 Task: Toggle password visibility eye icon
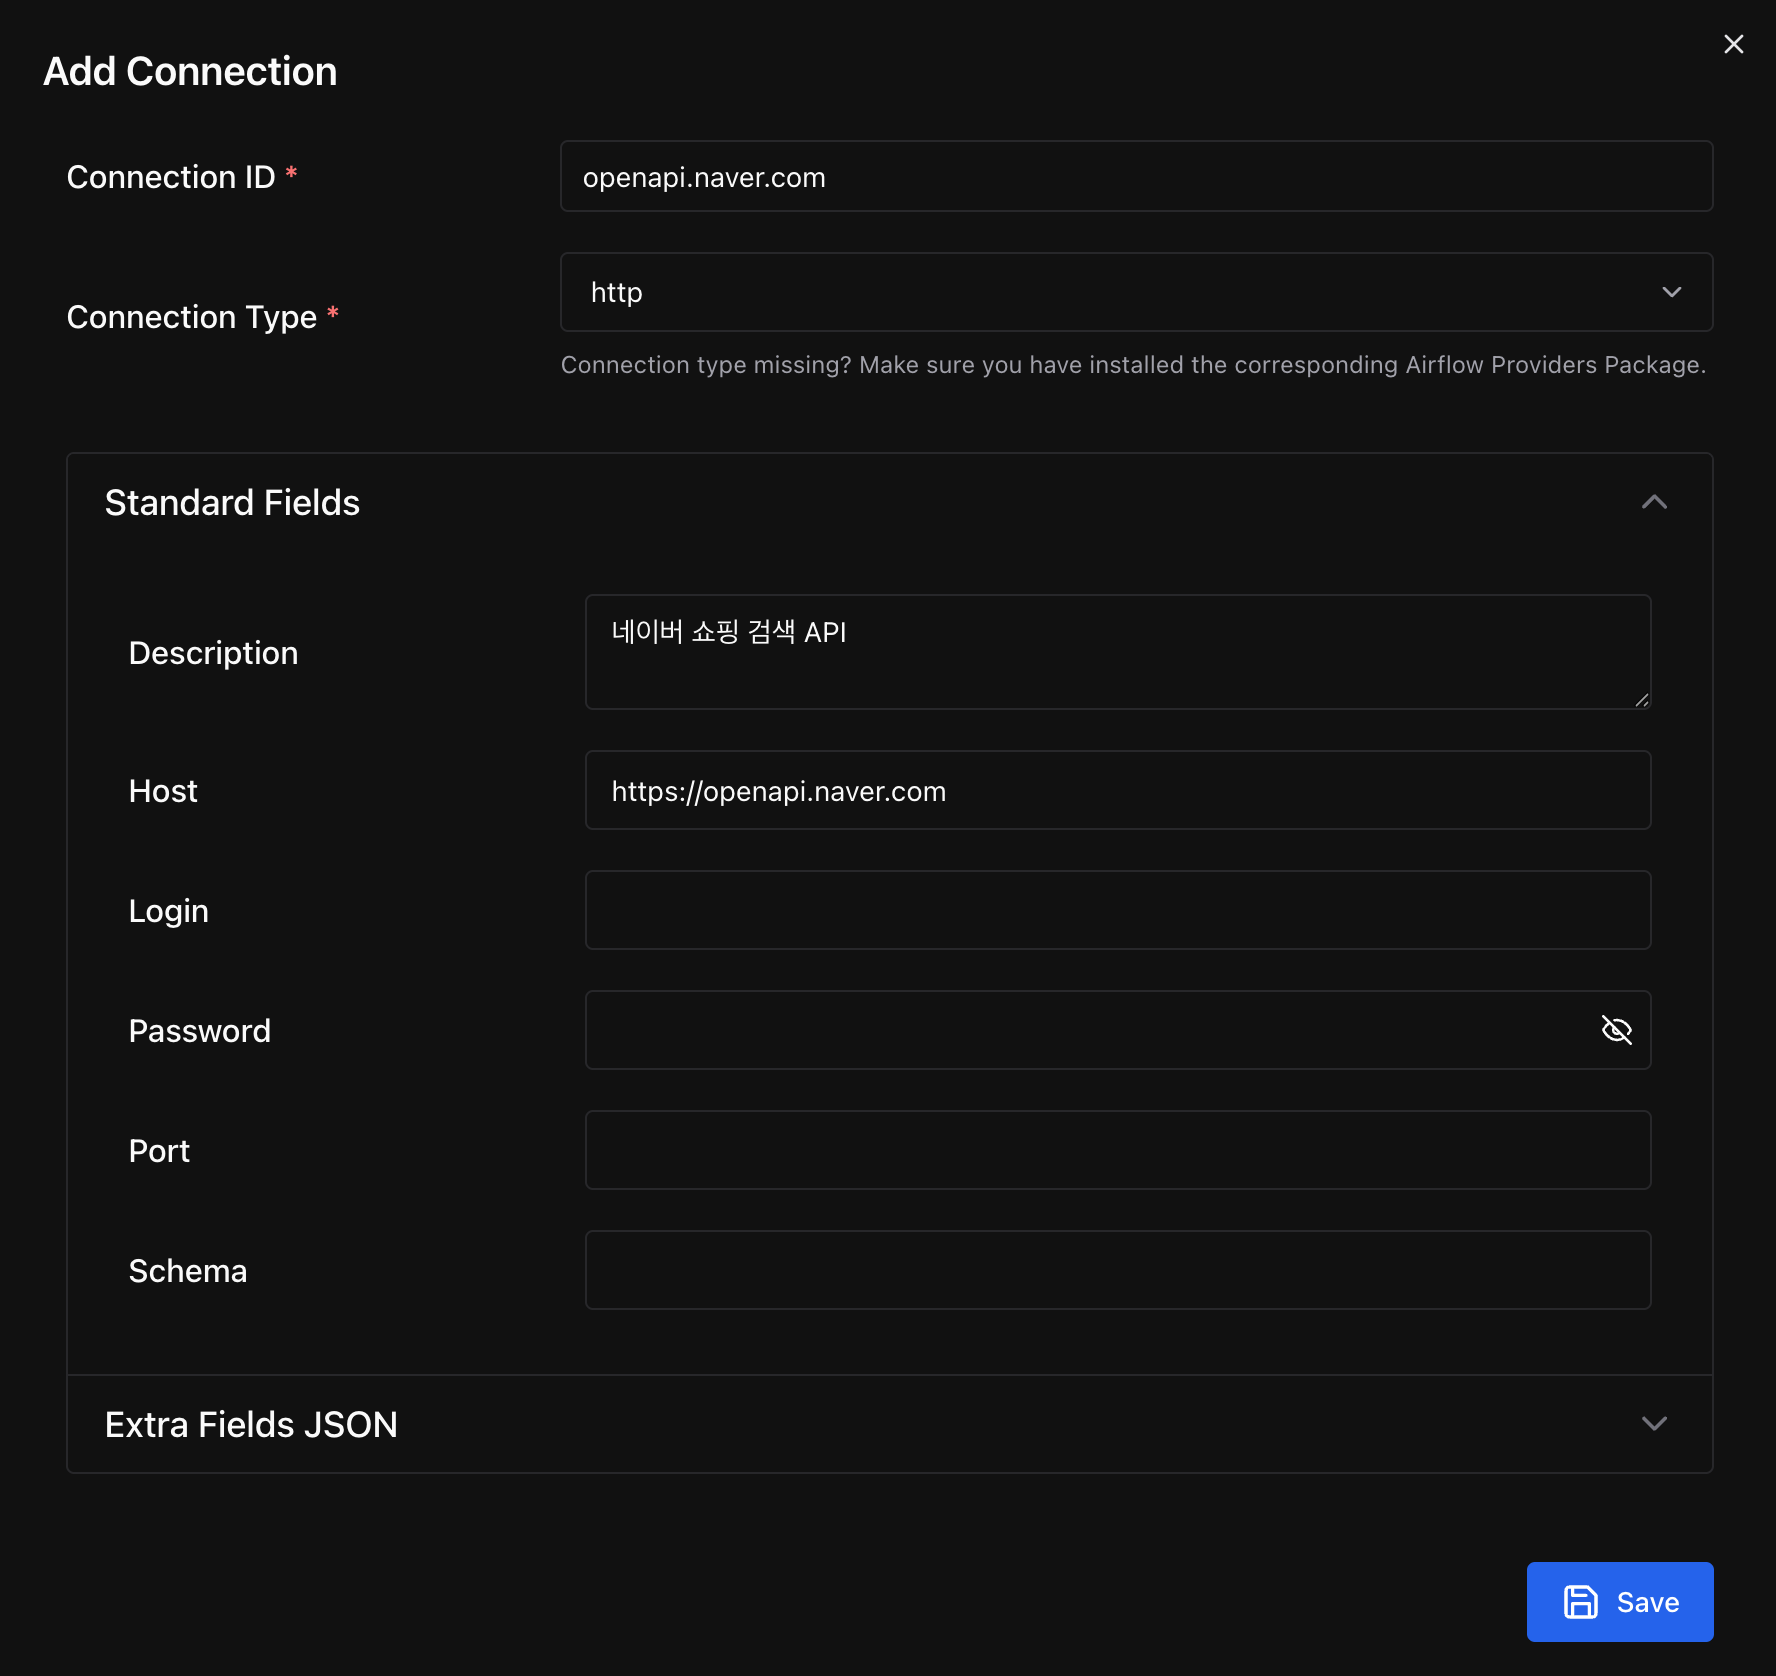[x=1616, y=1030]
